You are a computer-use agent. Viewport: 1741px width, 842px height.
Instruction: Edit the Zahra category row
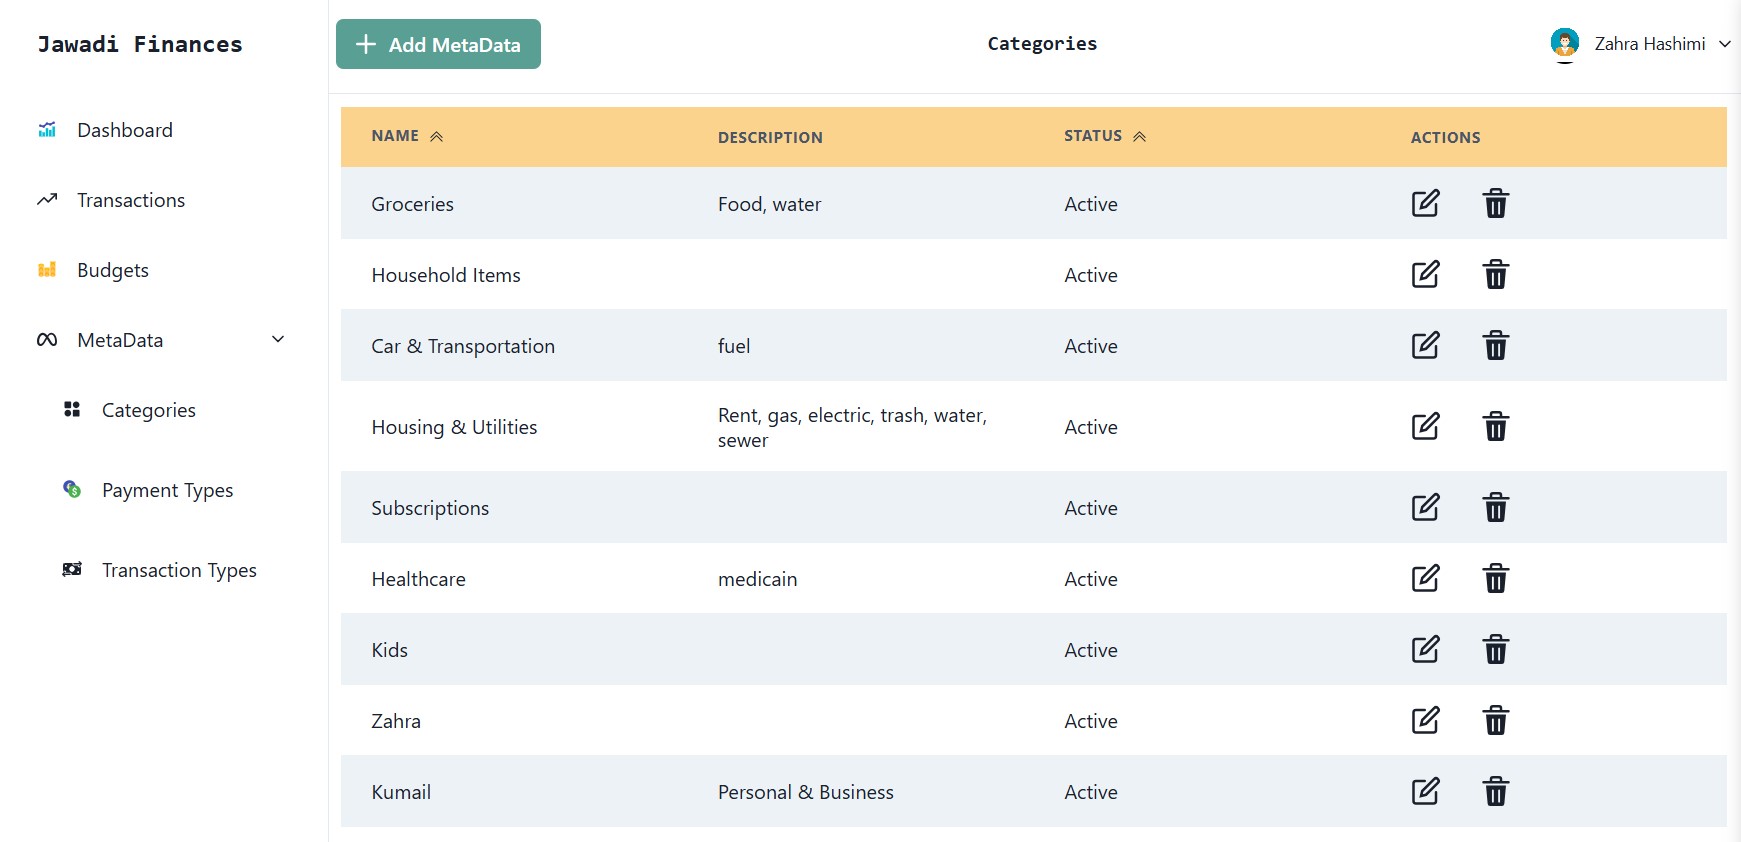[1425, 720]
